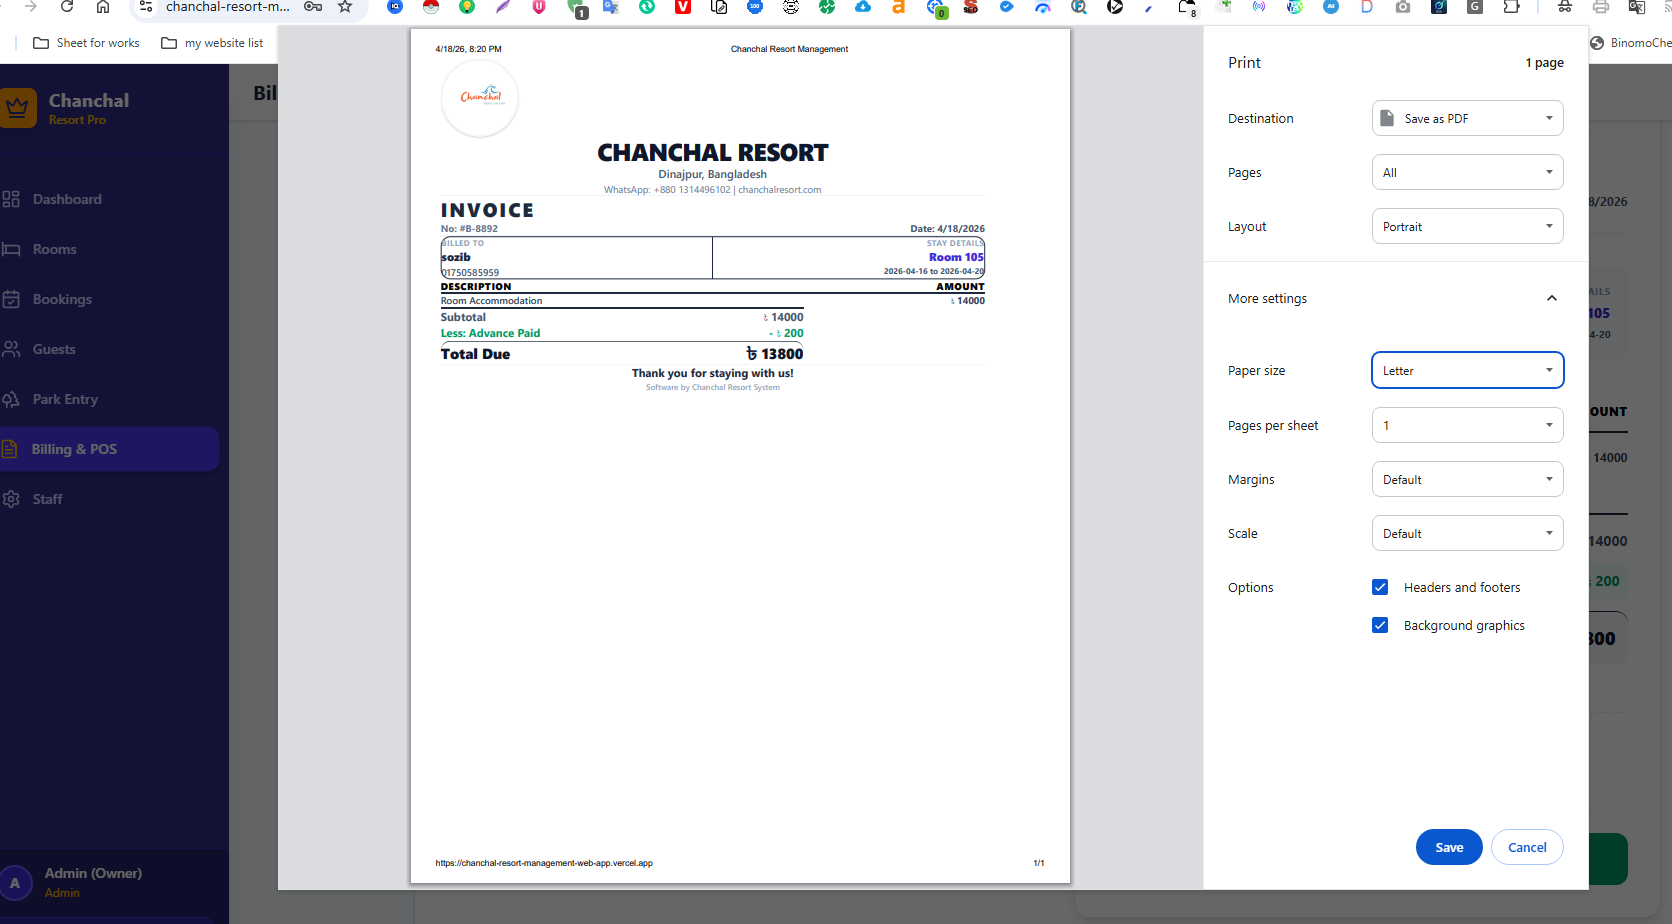Go to browser home page
Screen dimensions: 1672x924
click(x=103, y=7)
